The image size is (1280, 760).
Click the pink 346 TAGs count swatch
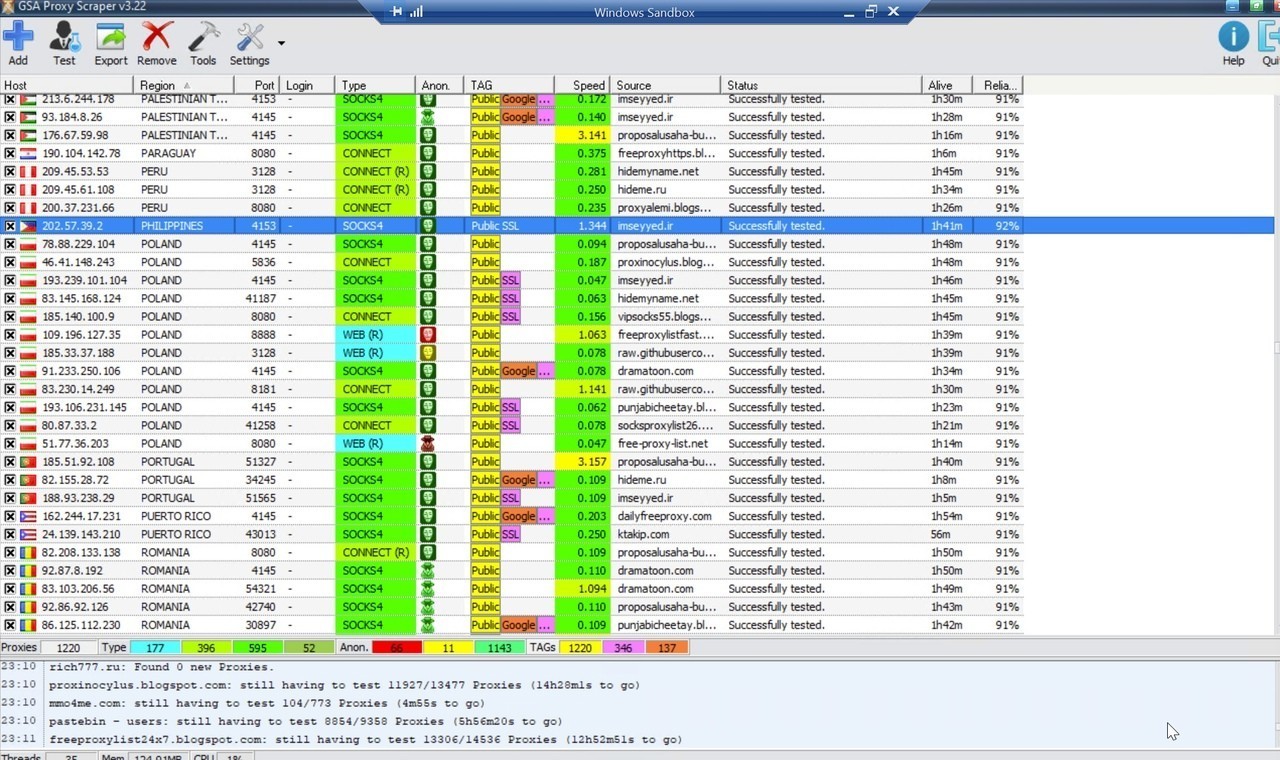[623, 648]
